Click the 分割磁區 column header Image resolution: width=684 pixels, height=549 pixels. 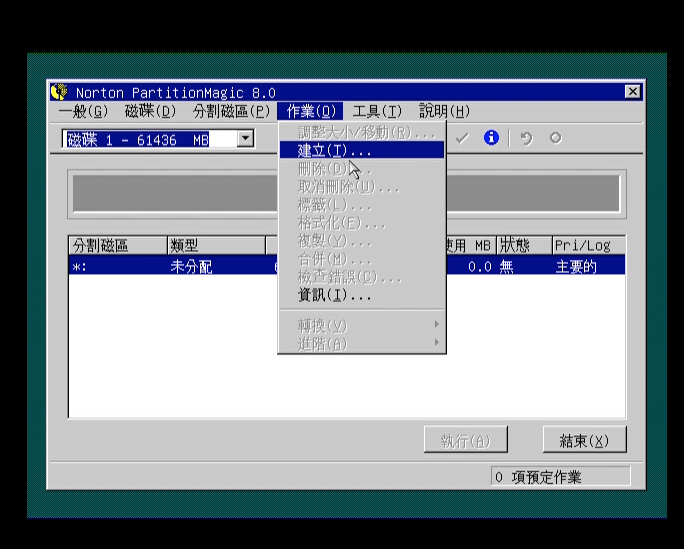118,246
